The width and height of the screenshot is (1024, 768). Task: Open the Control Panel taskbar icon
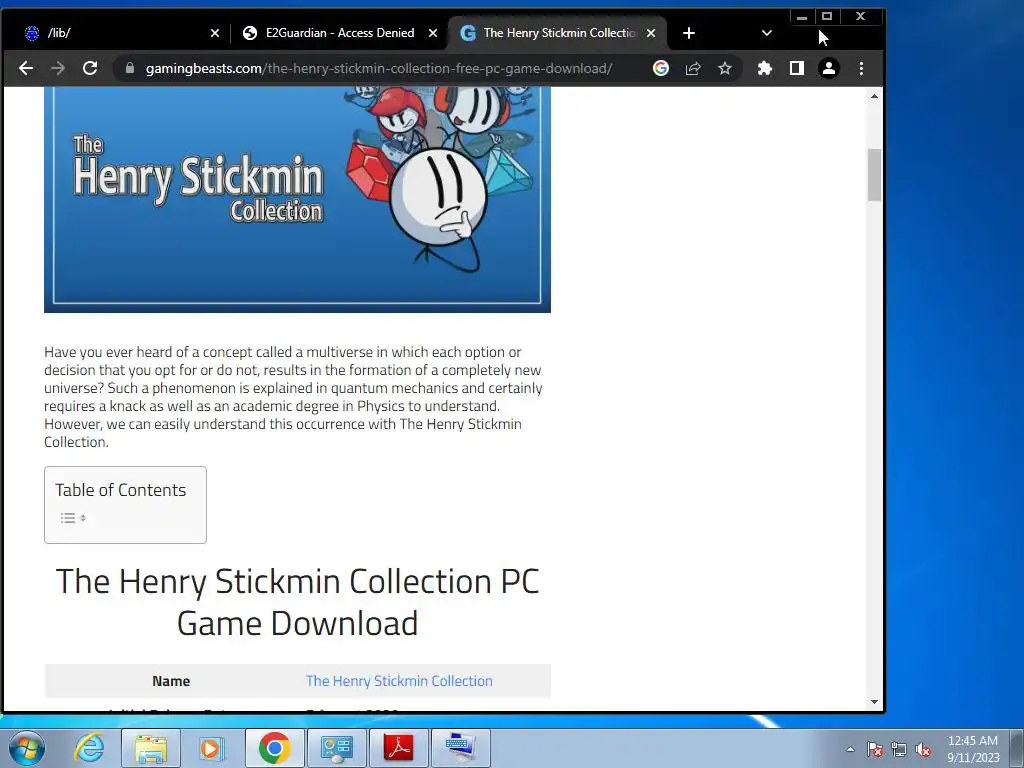point(337,748)
